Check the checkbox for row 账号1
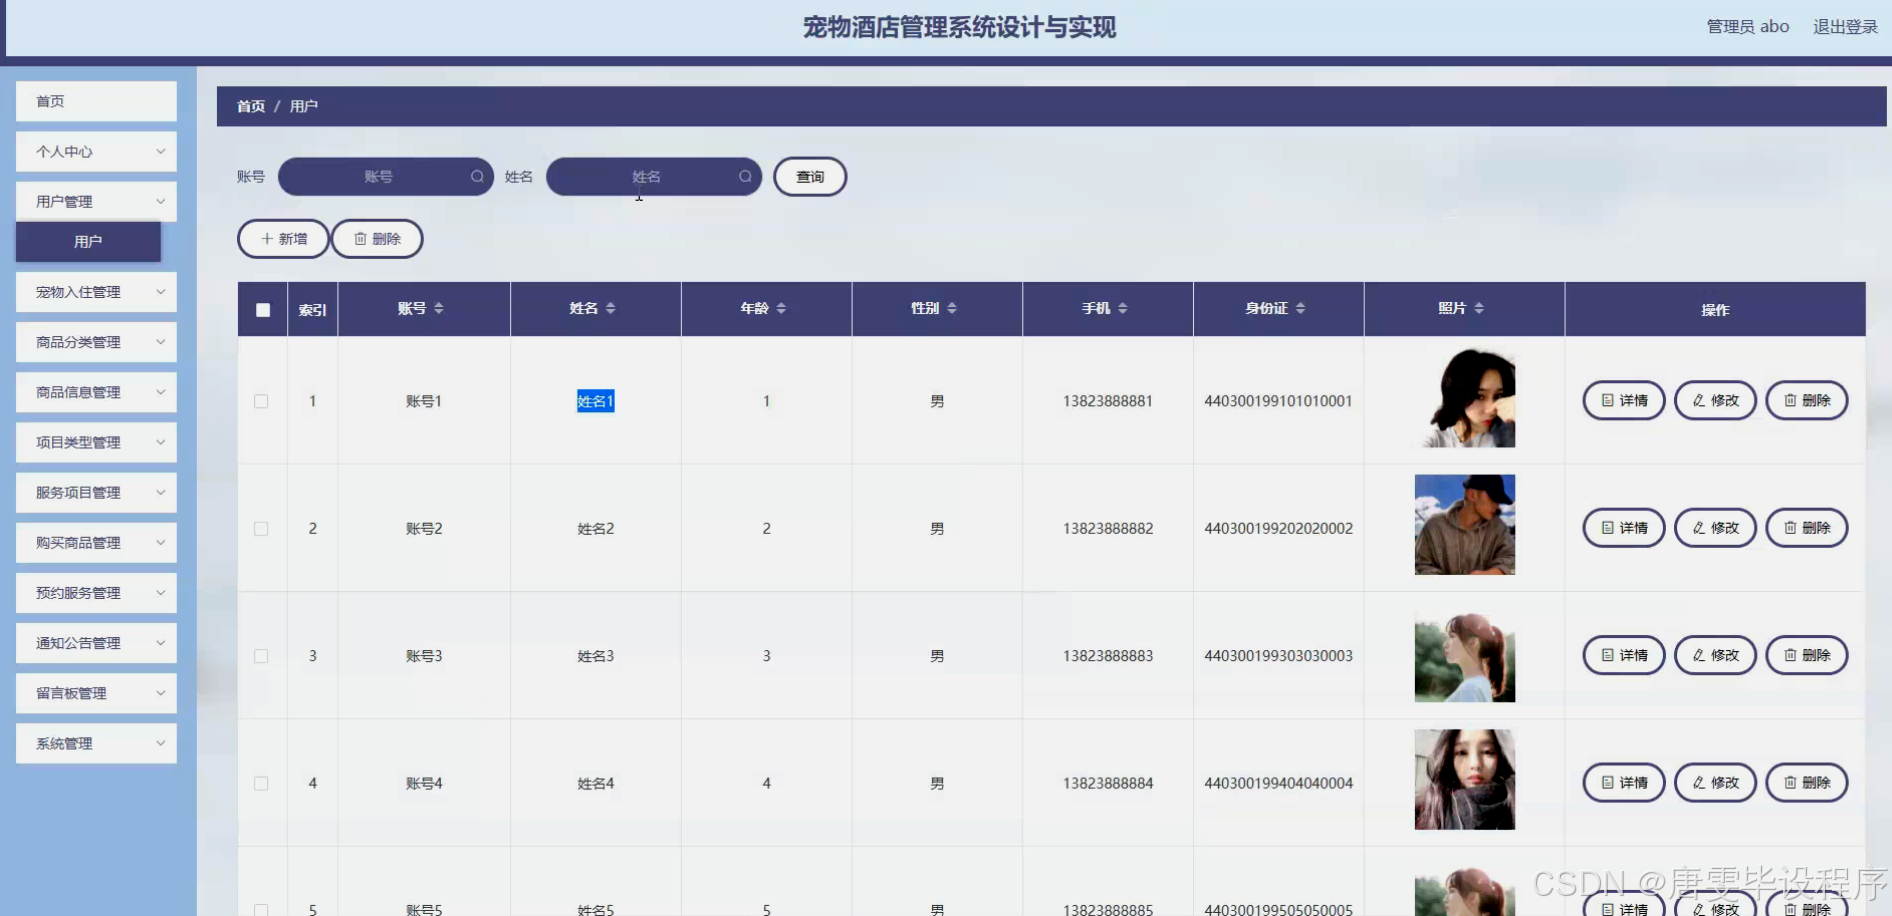 tap(261, 401)
